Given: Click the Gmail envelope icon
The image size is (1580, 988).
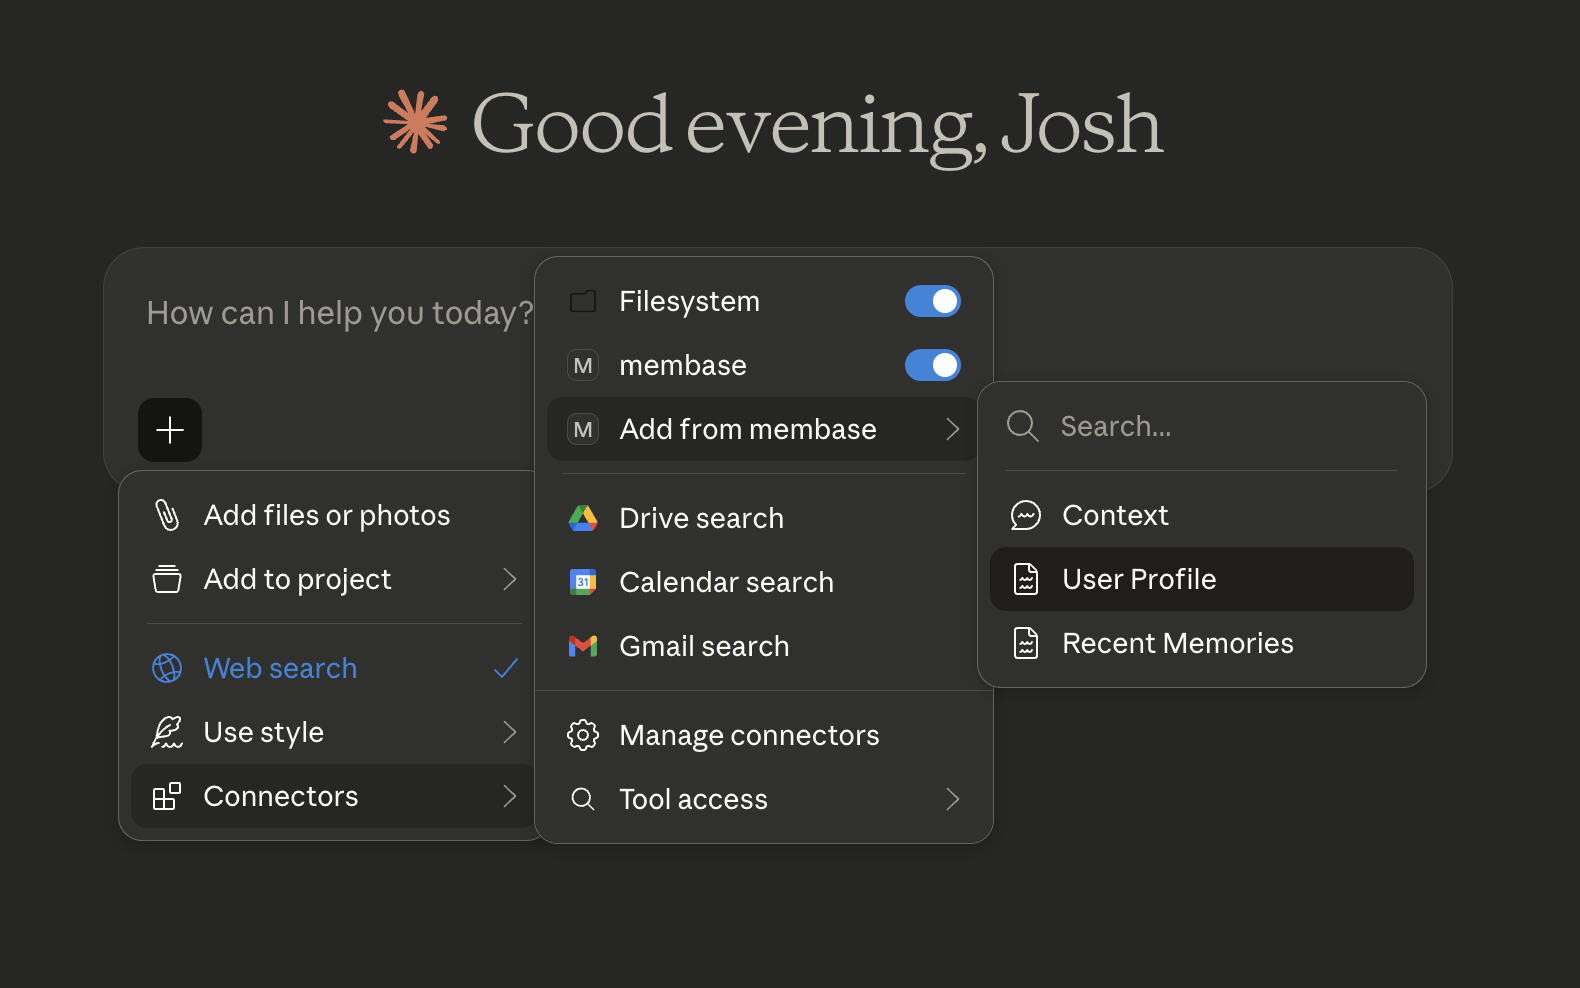Looking at the screenshot, I should click(583, 646).
